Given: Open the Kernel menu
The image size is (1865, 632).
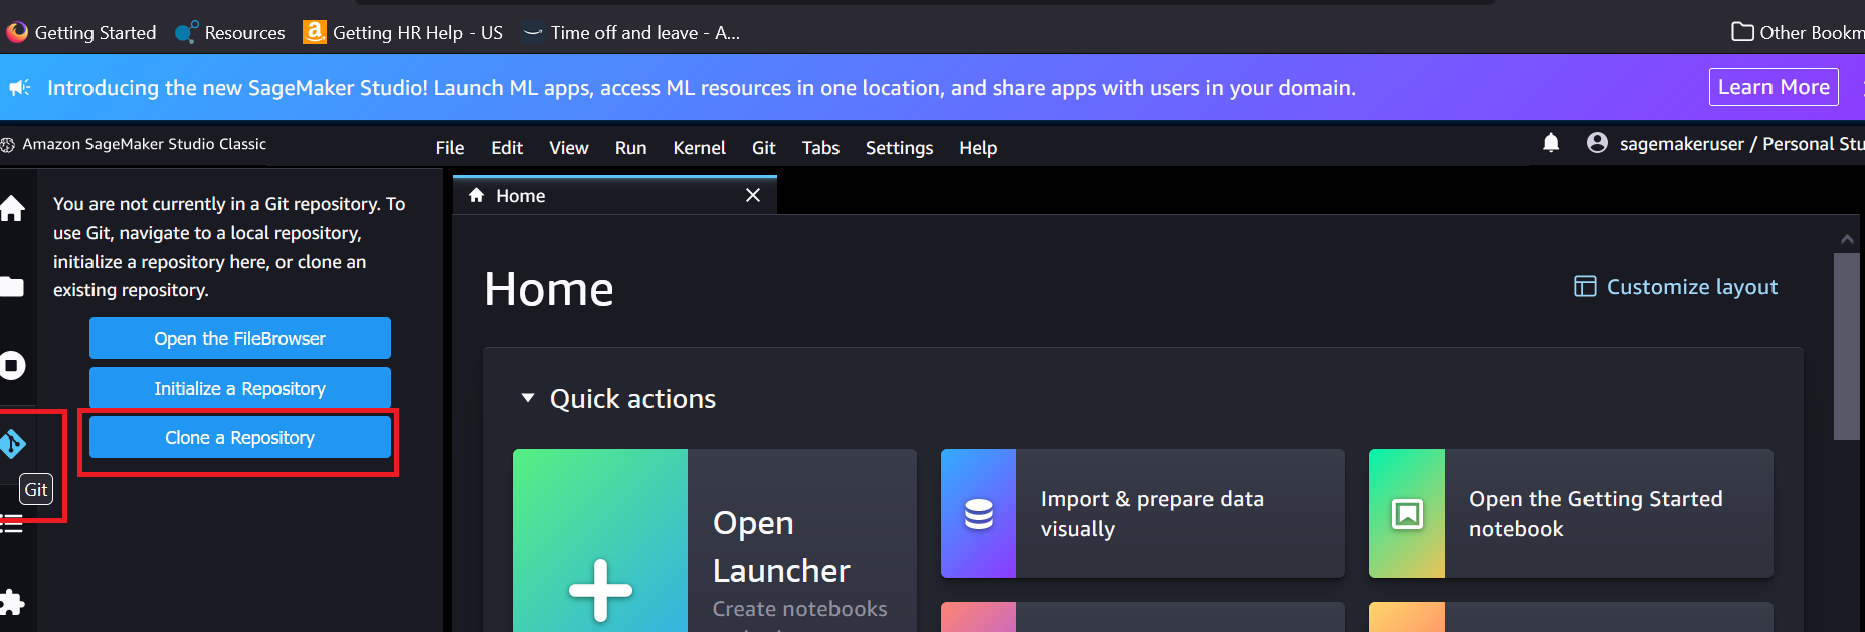Looking at the screenshot, I should (x=700, y=148).
